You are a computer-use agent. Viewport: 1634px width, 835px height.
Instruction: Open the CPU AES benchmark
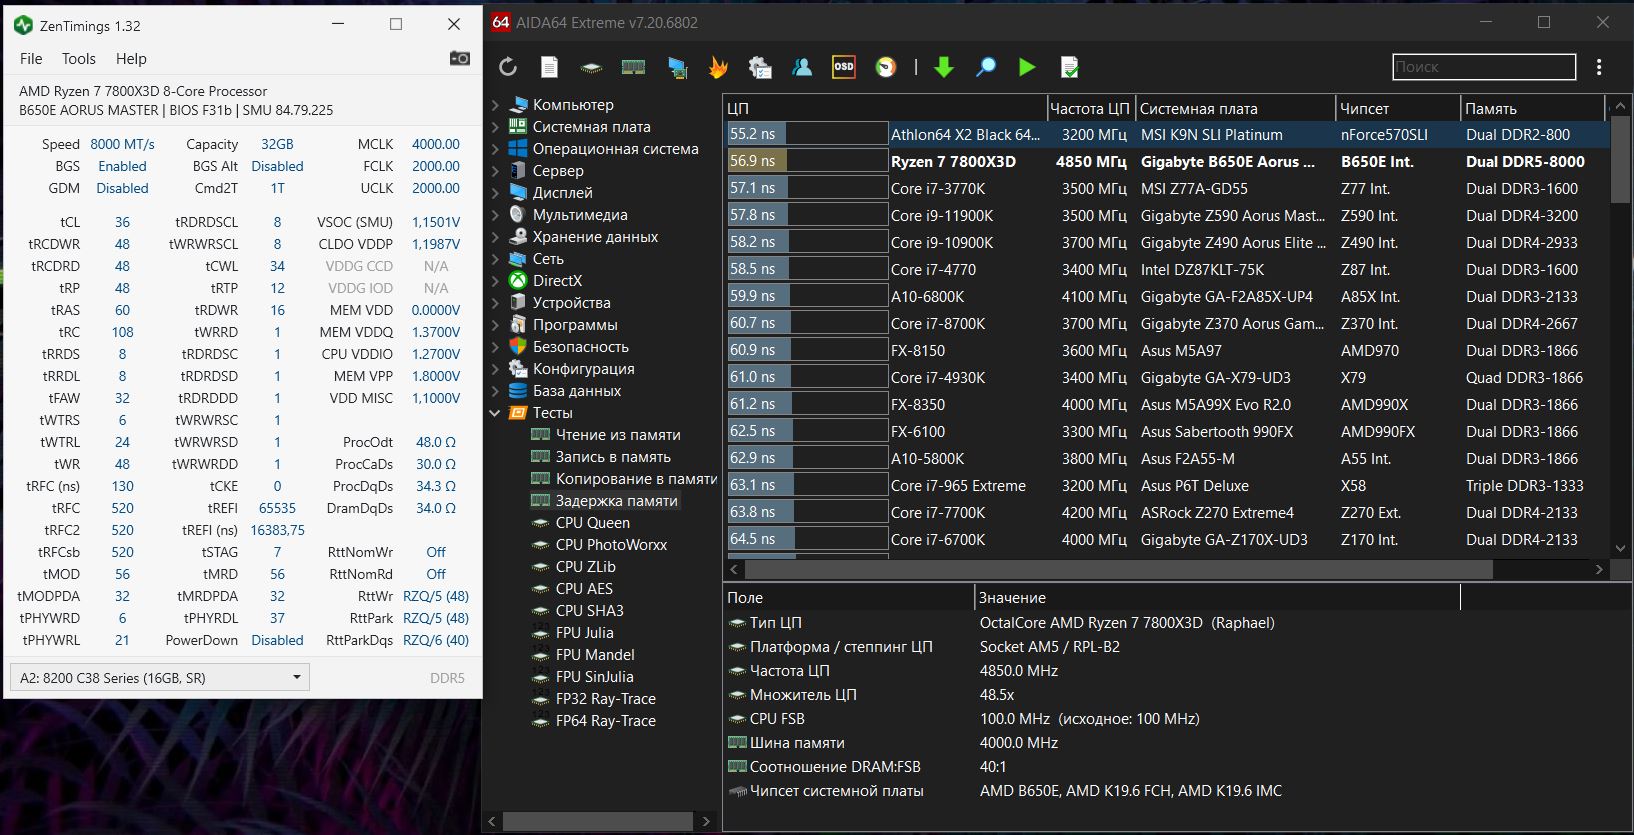point(584,588)
